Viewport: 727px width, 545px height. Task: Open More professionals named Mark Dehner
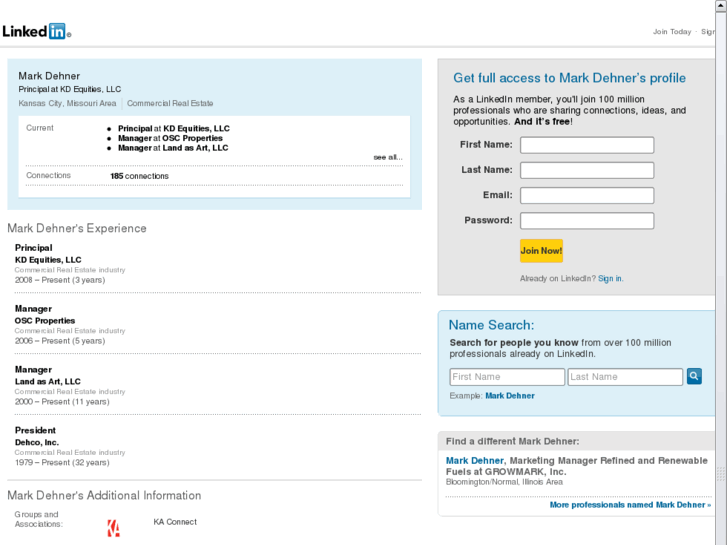click(630, 505)
